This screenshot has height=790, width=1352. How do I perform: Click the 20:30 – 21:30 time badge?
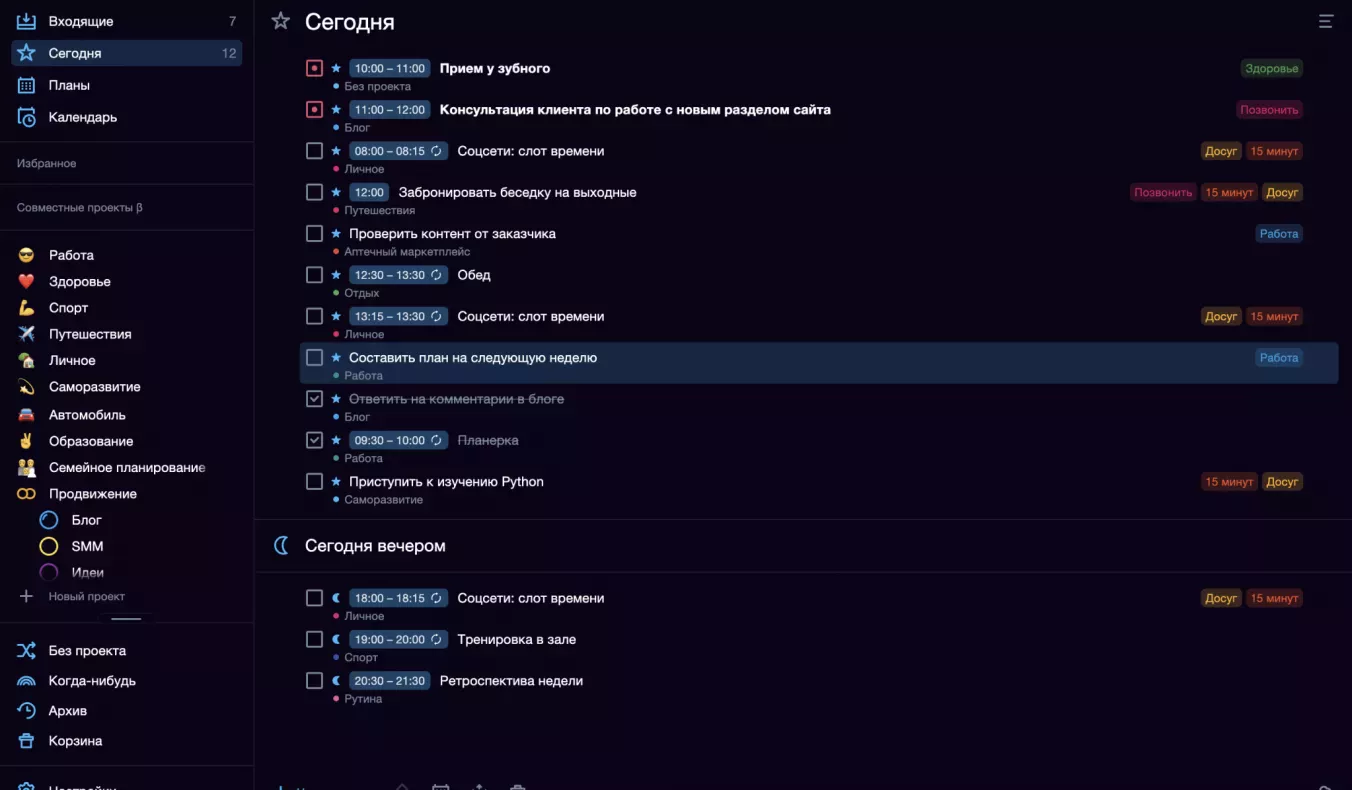tap(390, 680)
